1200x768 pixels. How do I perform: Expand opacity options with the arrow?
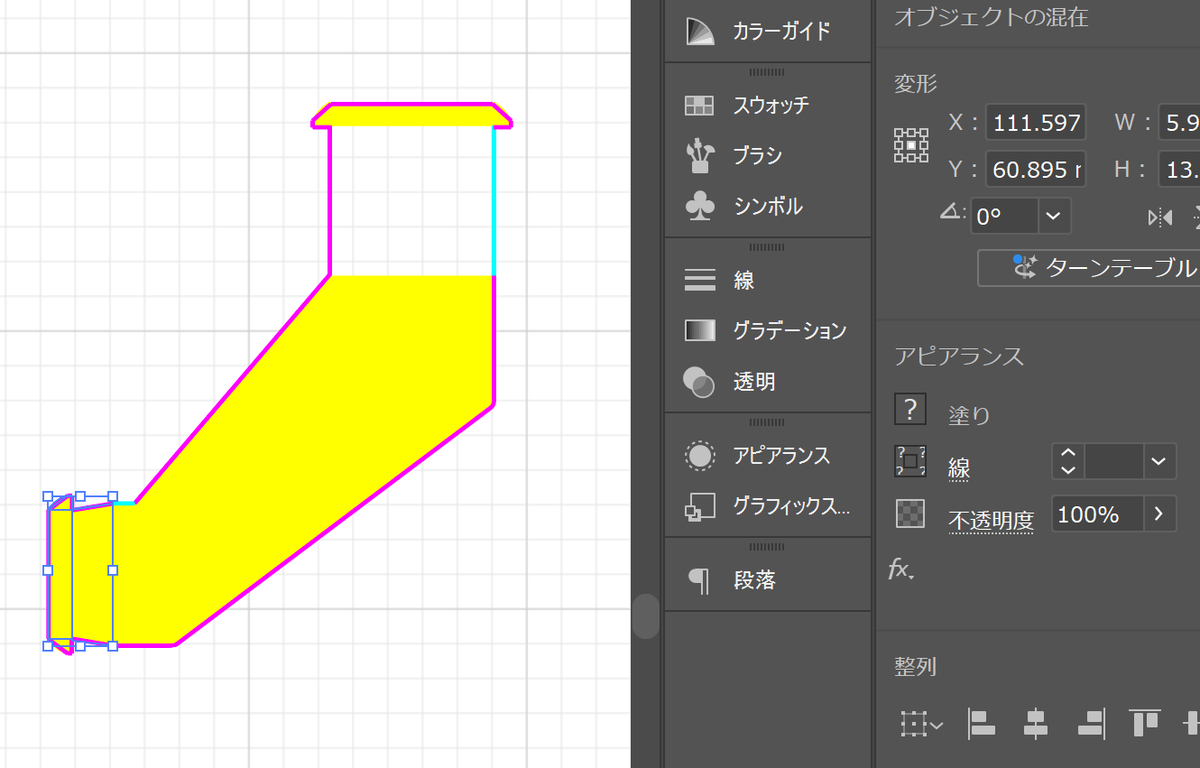[x=1159, y=514]
